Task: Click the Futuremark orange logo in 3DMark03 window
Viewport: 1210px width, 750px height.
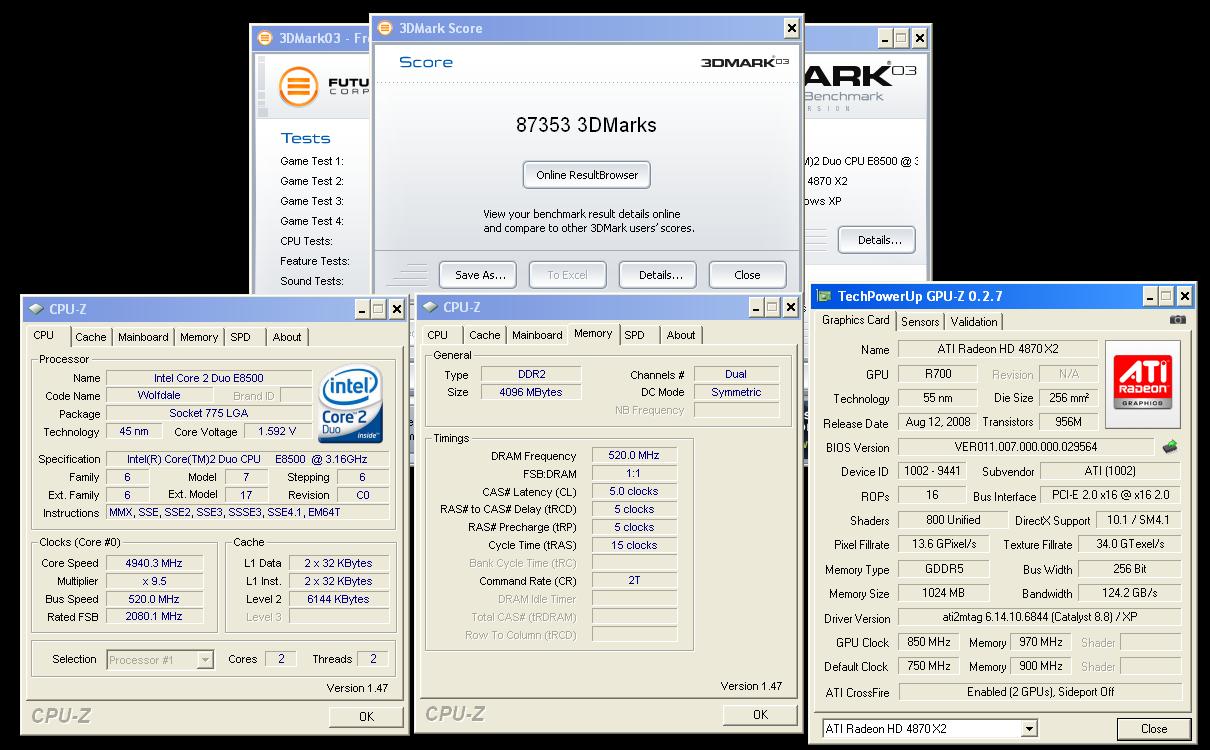Action: point(298,86)
